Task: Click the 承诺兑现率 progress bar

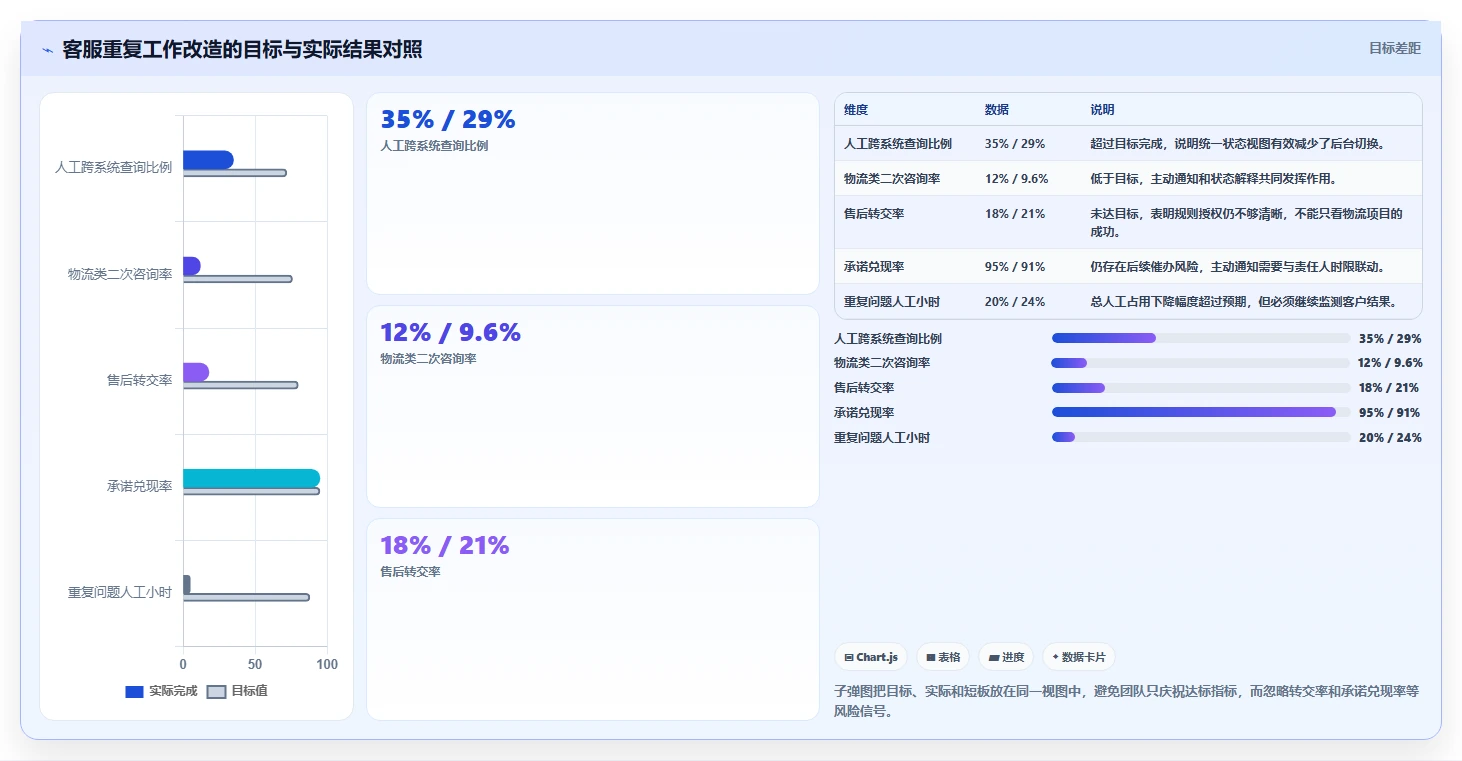Action: click(x=1201, y=412)
